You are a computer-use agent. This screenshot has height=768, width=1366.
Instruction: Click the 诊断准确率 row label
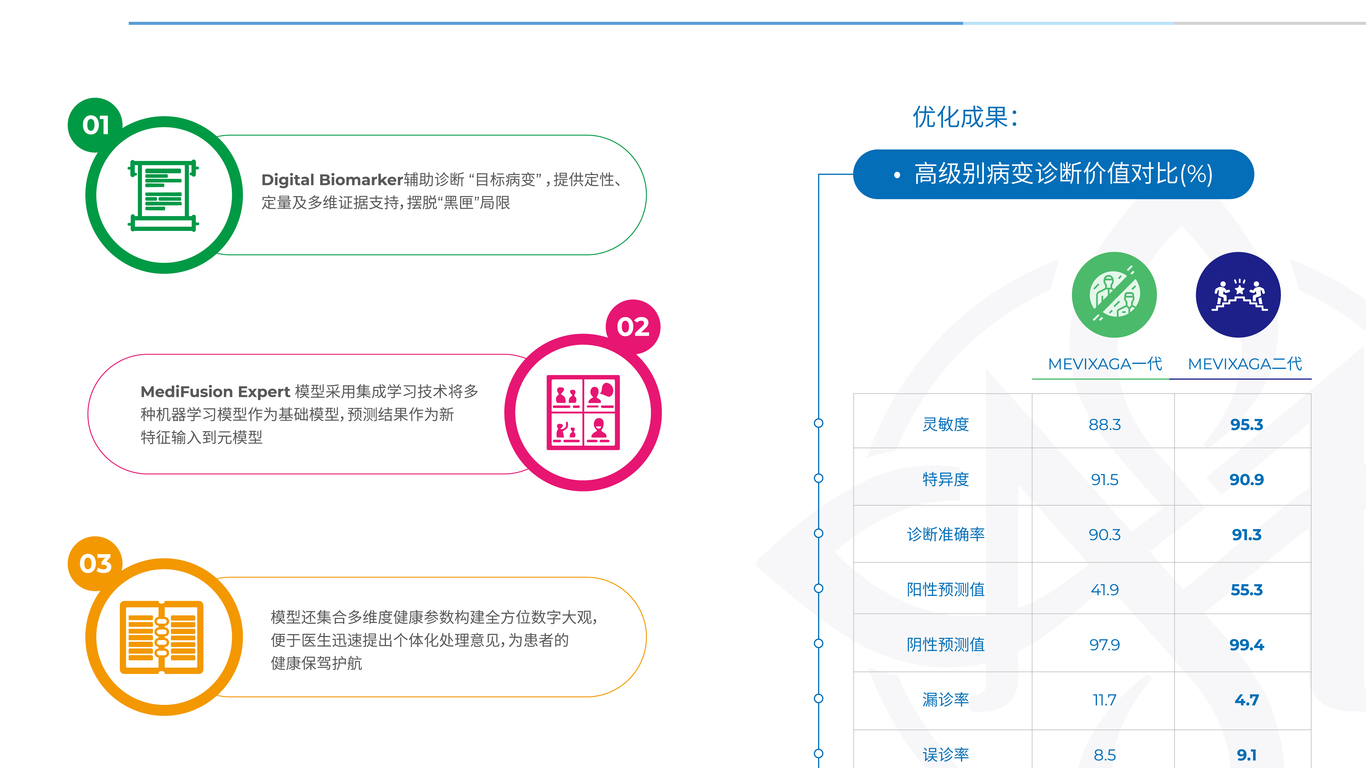pyautogui.click(x=945, y=534)
